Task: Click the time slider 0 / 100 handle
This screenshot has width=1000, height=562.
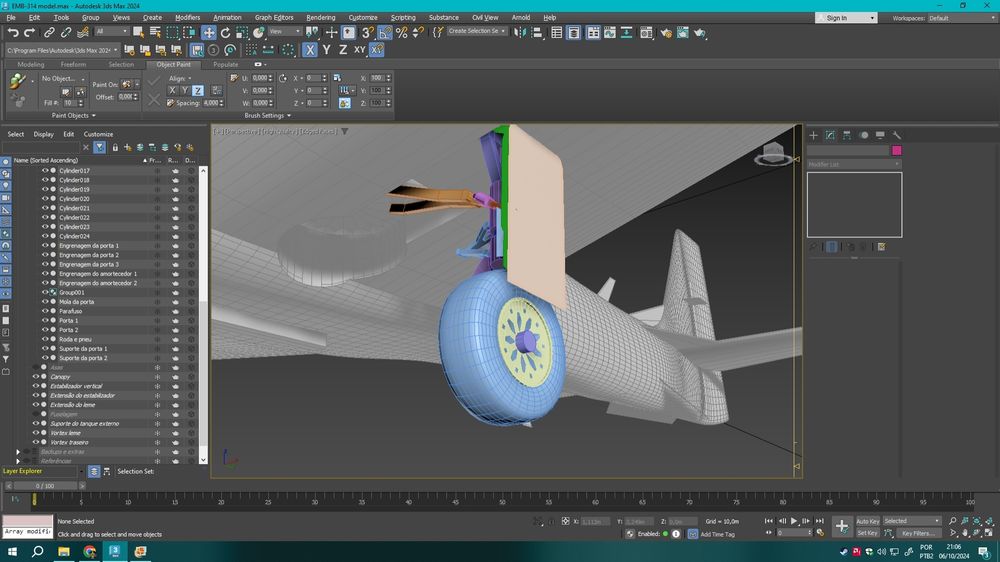Action: pos(45,485)
